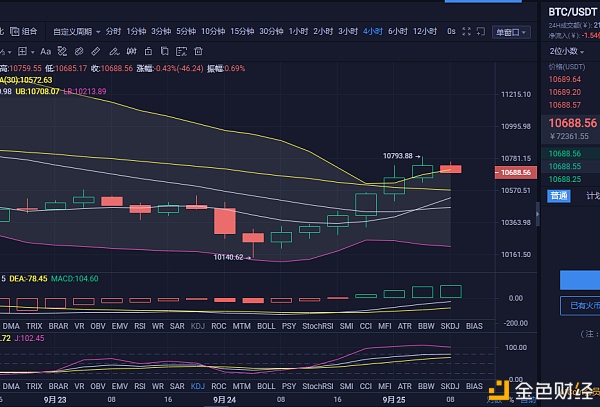Image resolution: width=600 pixels, height=407 pixels.
Task: Delete drawings with the trash icon
Action: click(x=198, y=51)
